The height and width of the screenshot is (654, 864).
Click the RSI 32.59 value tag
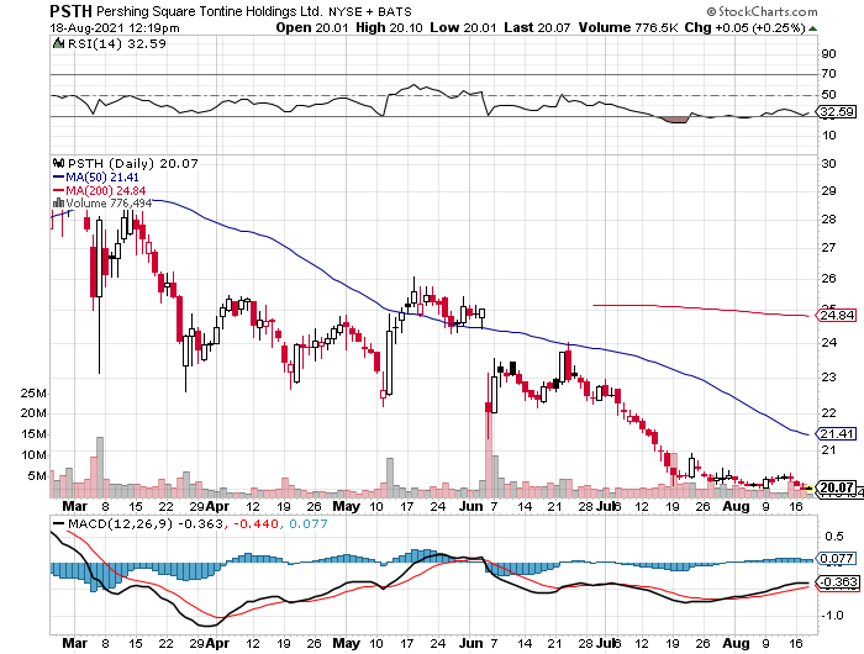coord(837,112)
